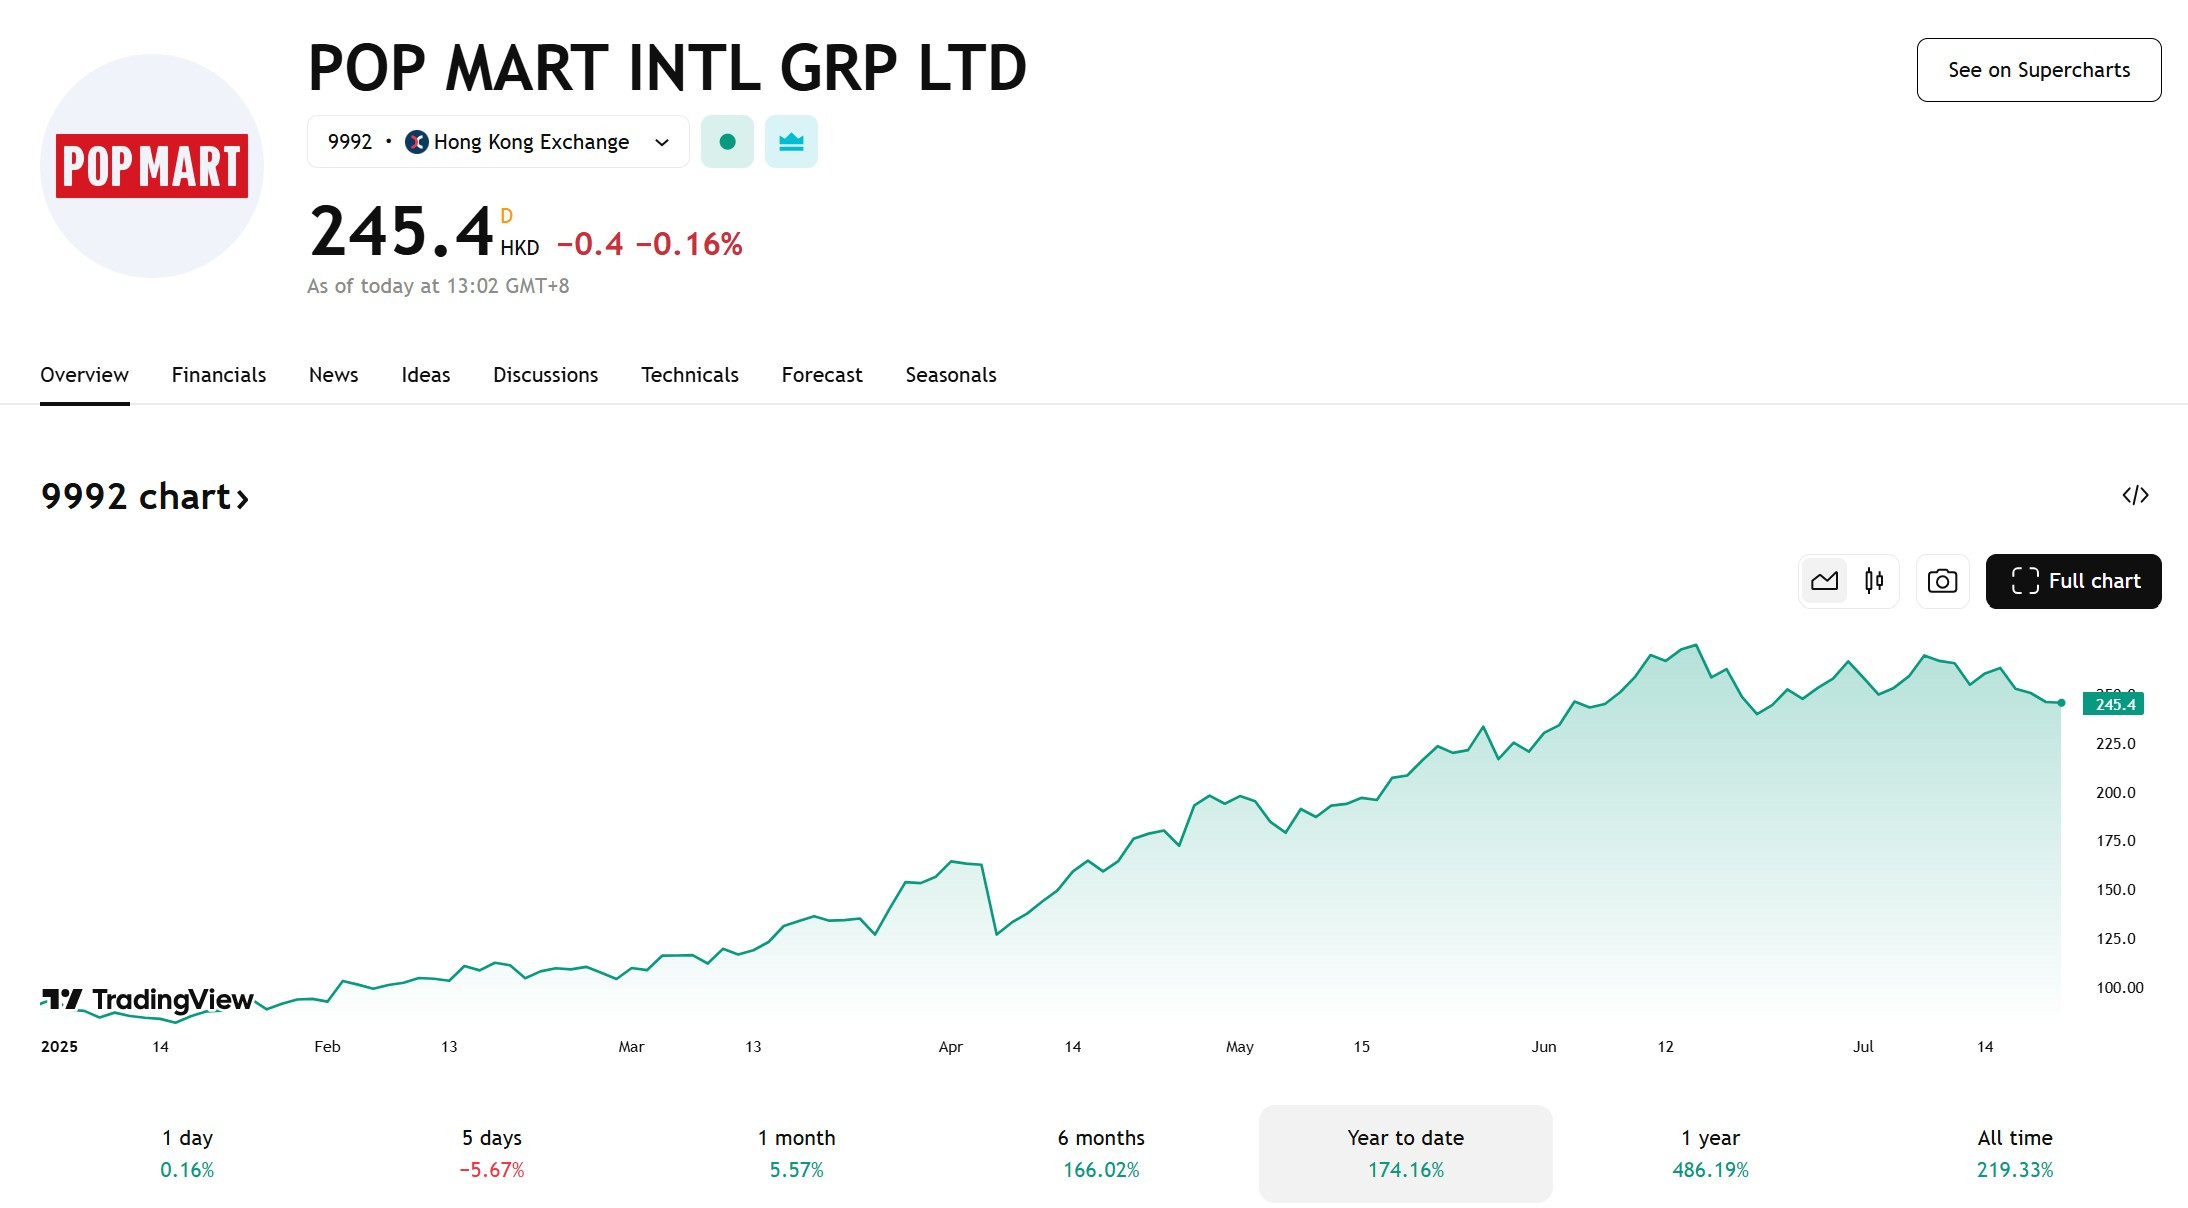Switch to the Technicals tab
The height and width of the screenshot is (1208, 2188).
[690, 375]
